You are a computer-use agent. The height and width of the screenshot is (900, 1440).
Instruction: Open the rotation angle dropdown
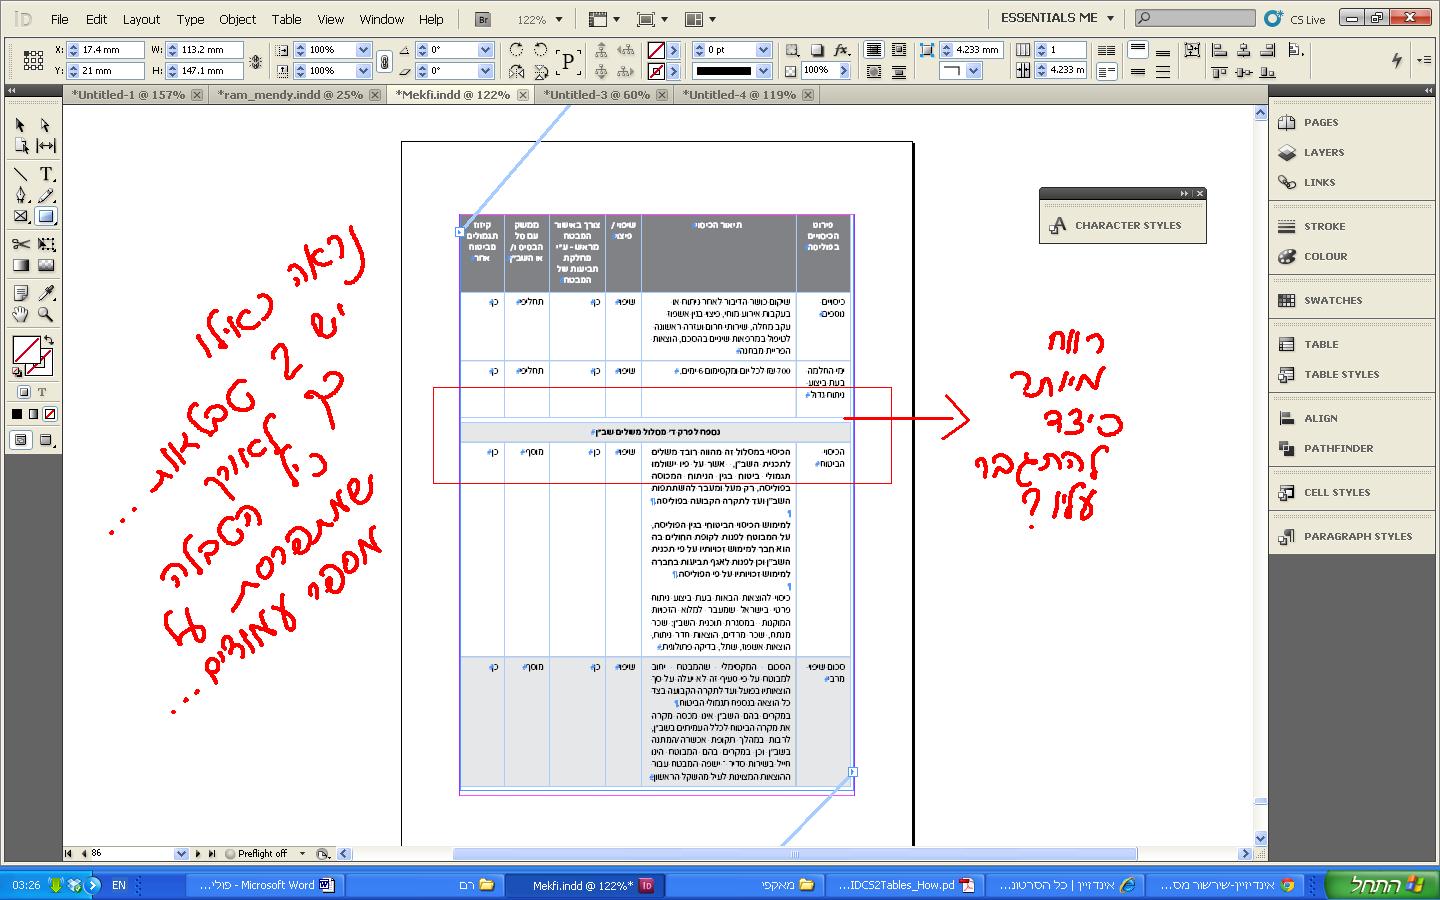click(x=486, y=50)
